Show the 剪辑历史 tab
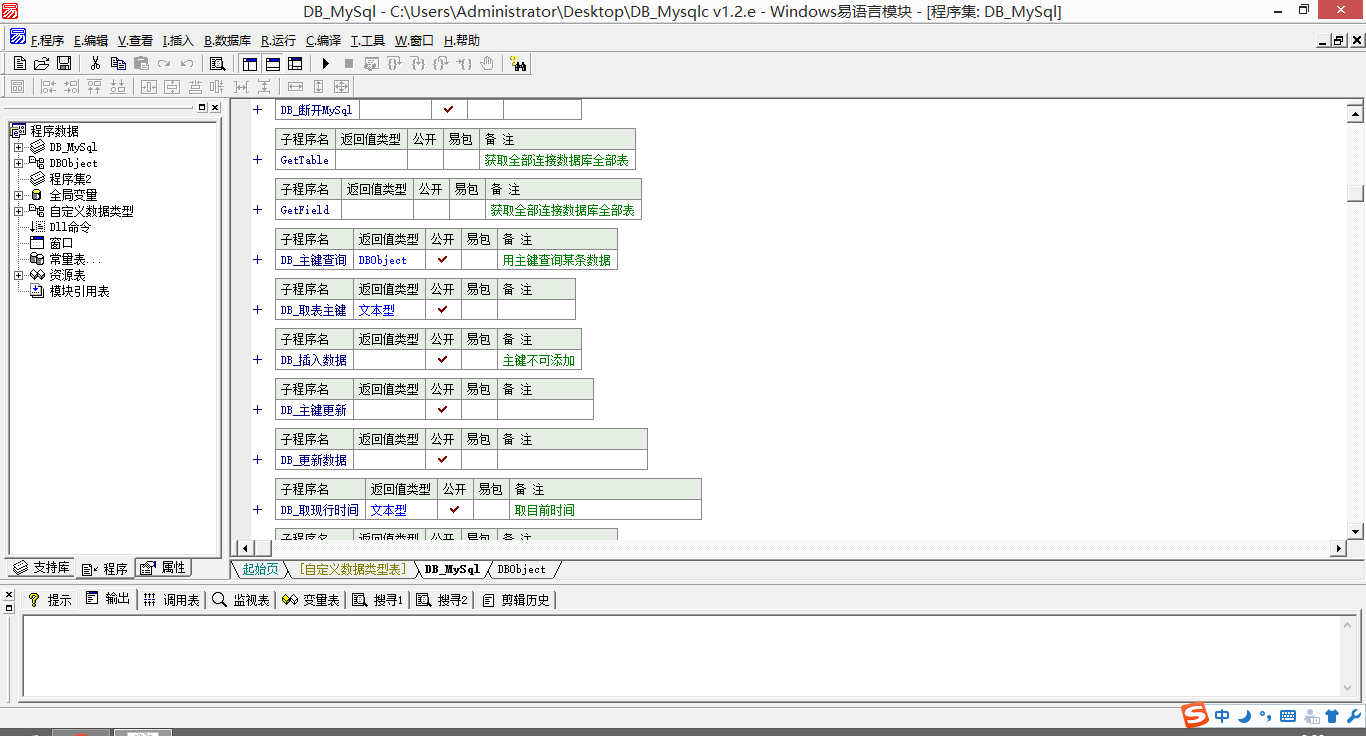 click(x=516, y=600)
